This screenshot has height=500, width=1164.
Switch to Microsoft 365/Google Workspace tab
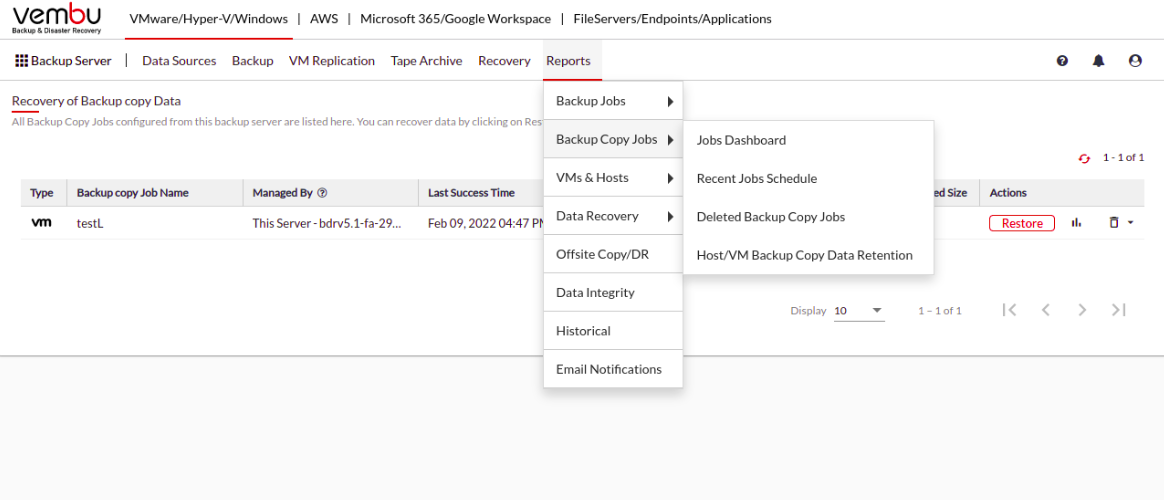click(x=456, y=19)
